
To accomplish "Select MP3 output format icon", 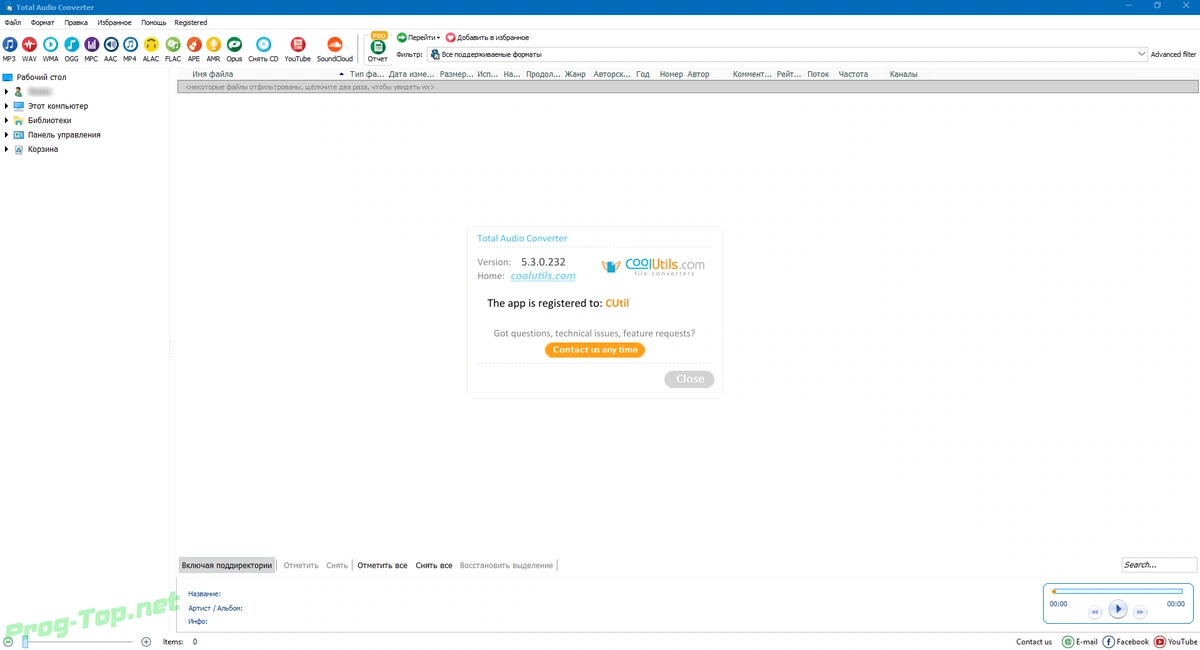I will point(9,48).
